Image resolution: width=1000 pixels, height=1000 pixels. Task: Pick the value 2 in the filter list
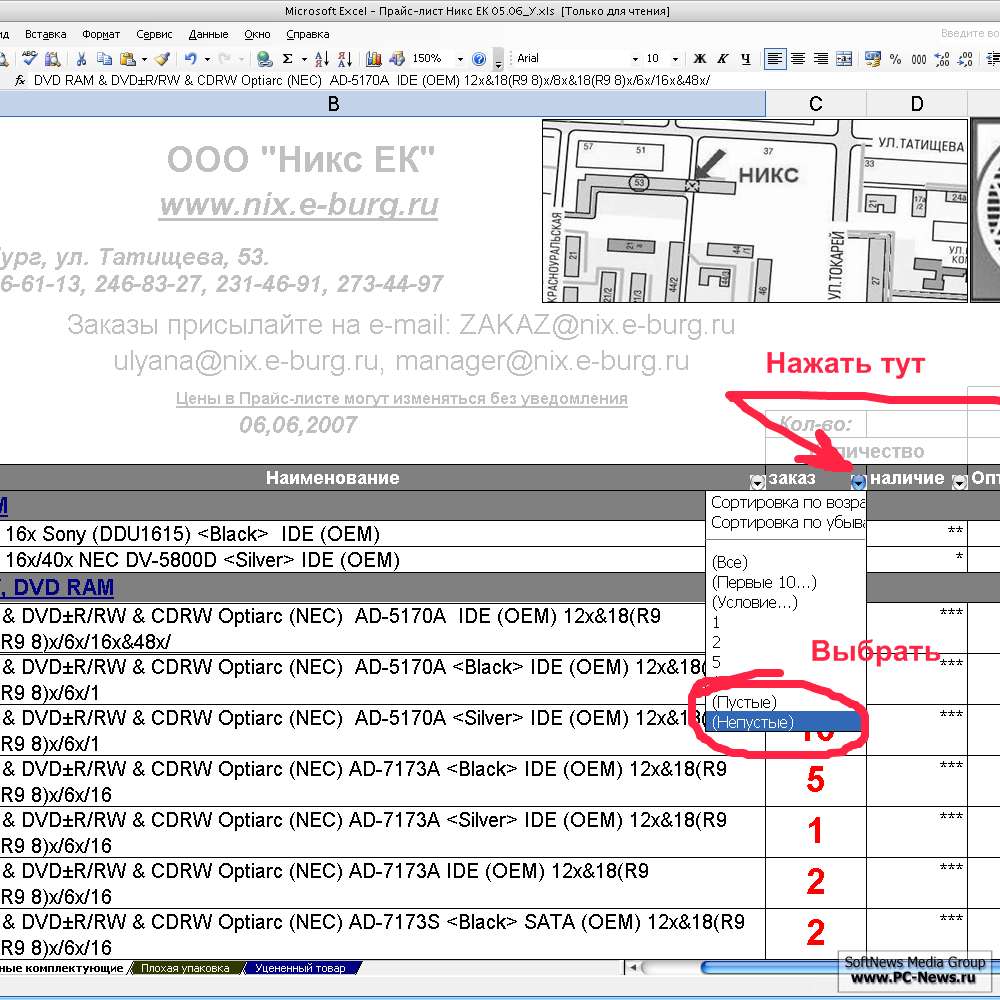tap(786, 642)
